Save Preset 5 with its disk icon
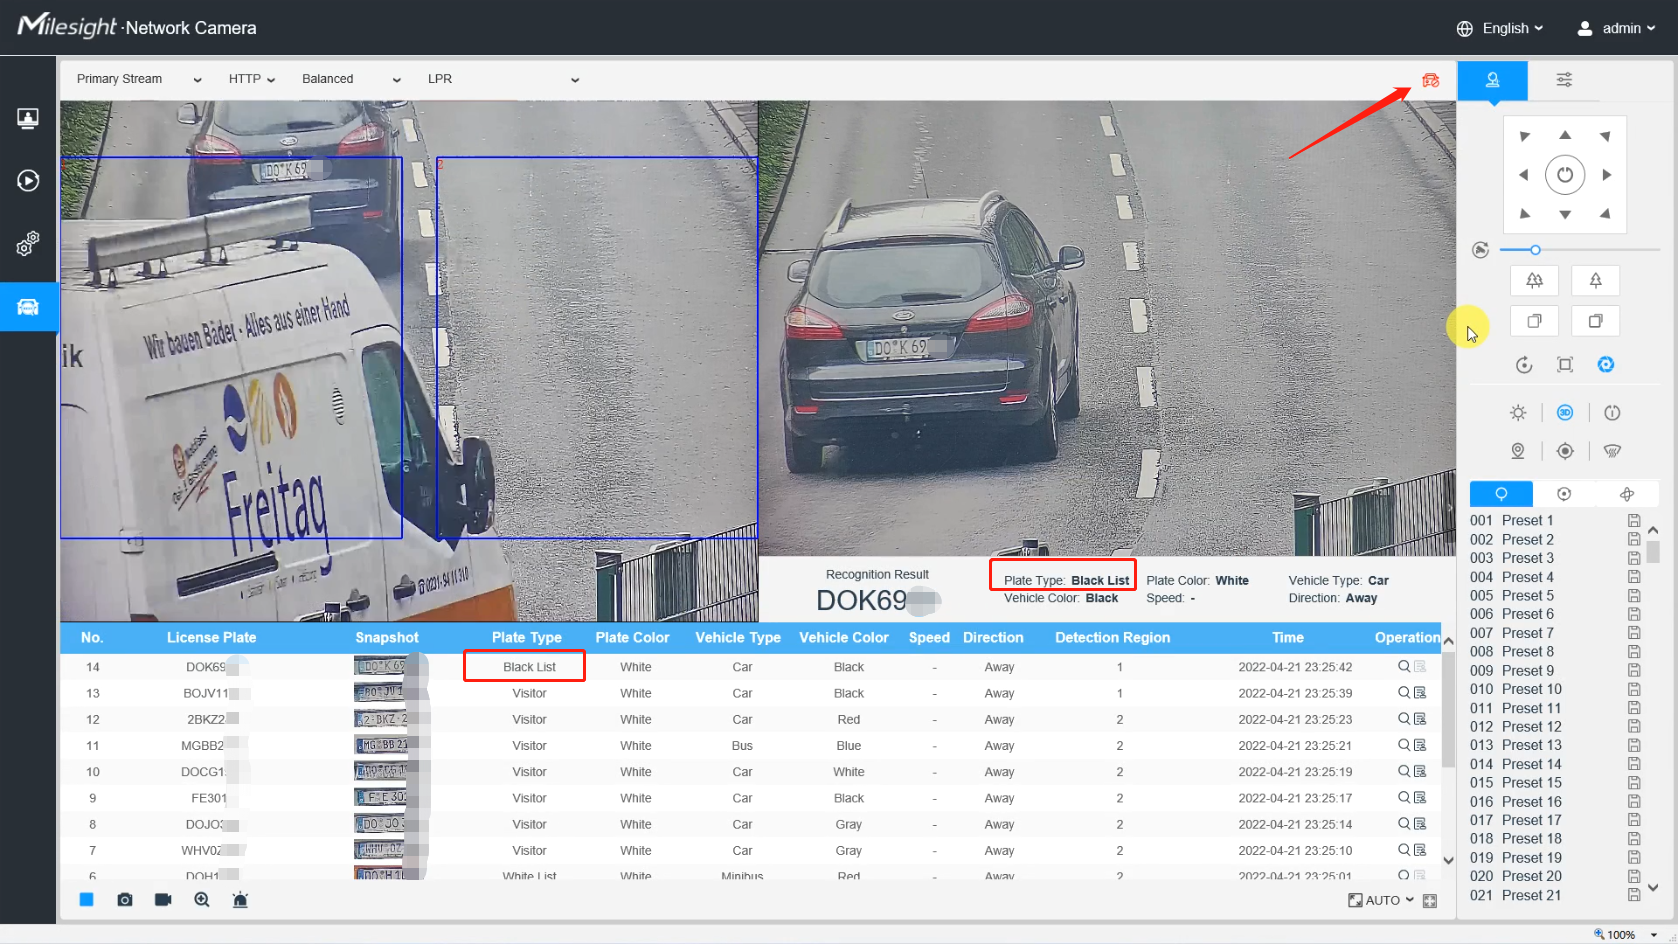 tap(1634, 596)
